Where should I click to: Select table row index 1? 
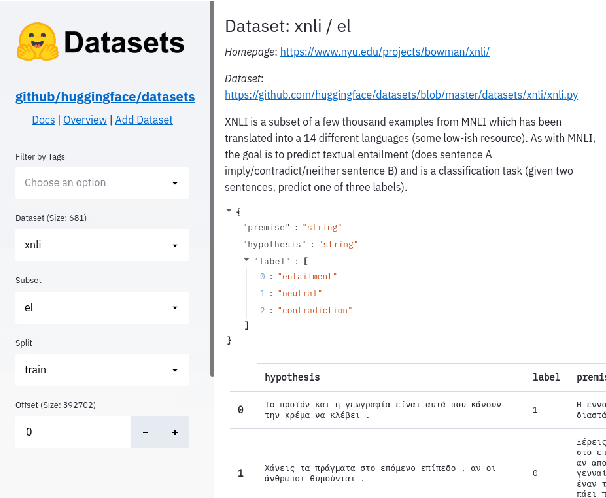tap(240, 472)
